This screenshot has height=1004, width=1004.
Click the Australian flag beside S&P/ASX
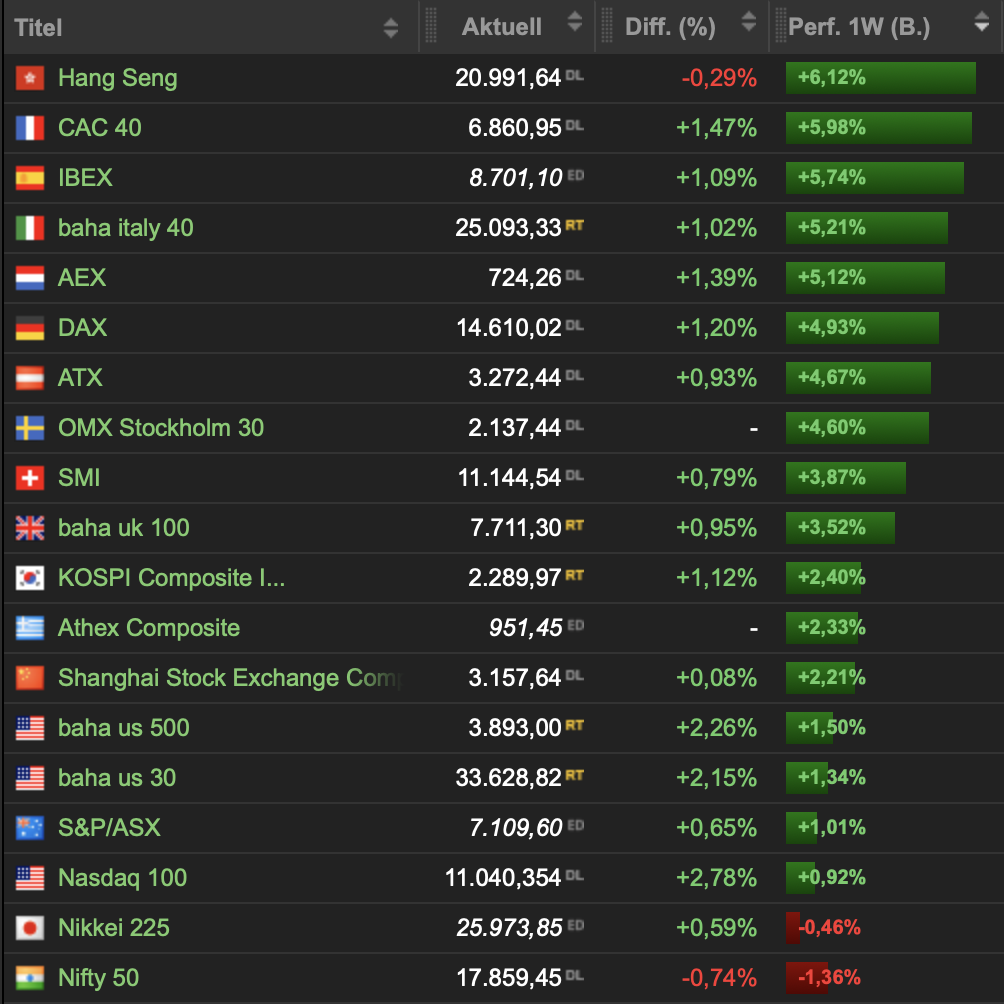tap(30, 827)
